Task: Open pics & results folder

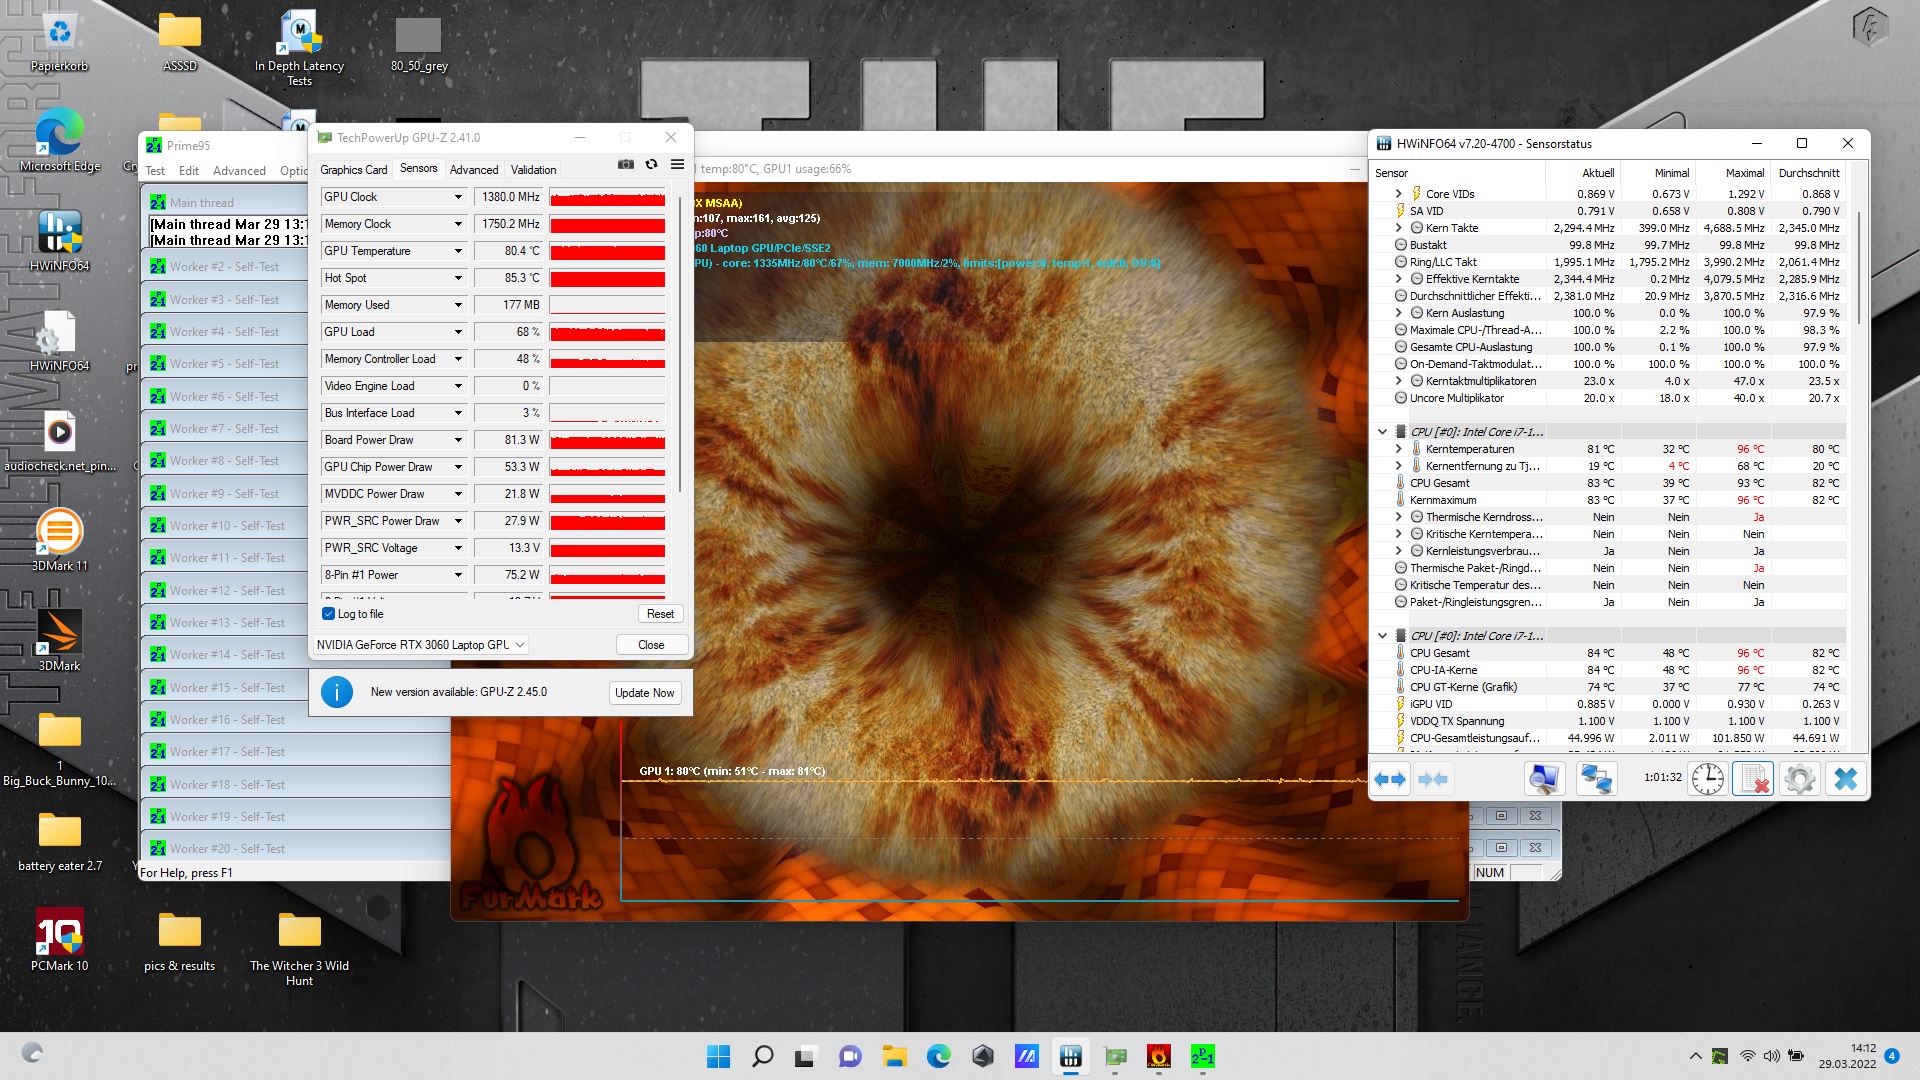Action: coord(180,940)
